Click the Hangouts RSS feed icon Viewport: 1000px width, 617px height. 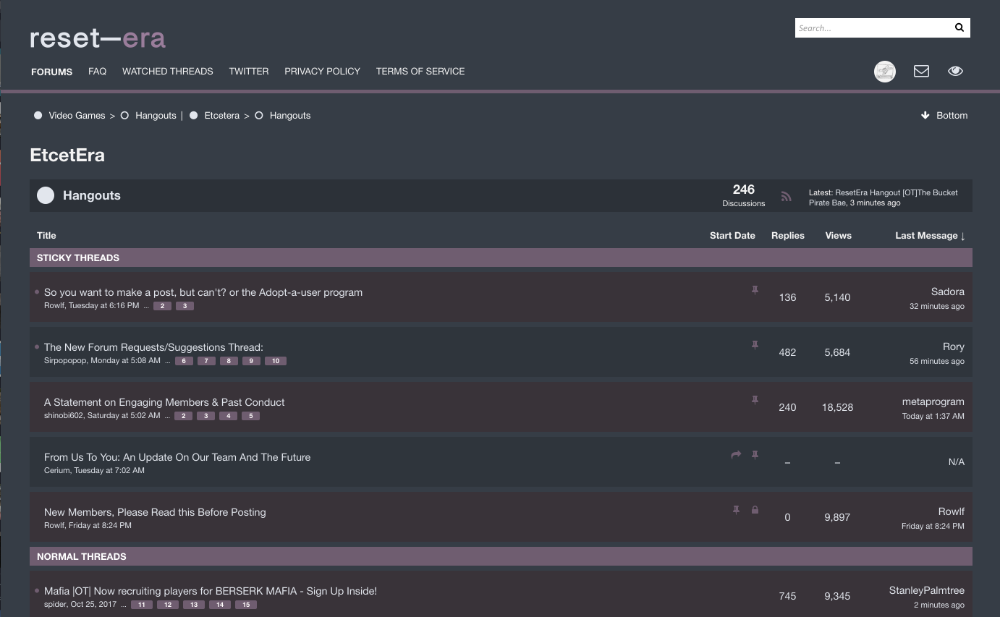[786, 197]
